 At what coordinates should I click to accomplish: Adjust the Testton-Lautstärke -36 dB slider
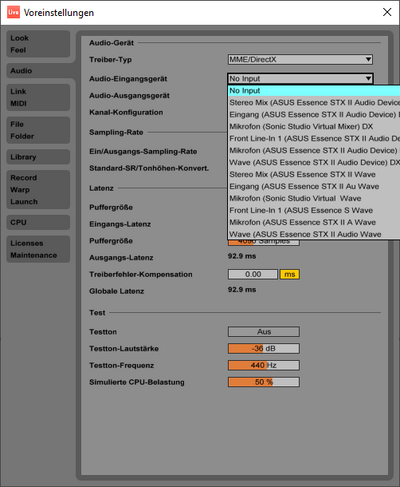pyautogui.click(x=264, y=348)
